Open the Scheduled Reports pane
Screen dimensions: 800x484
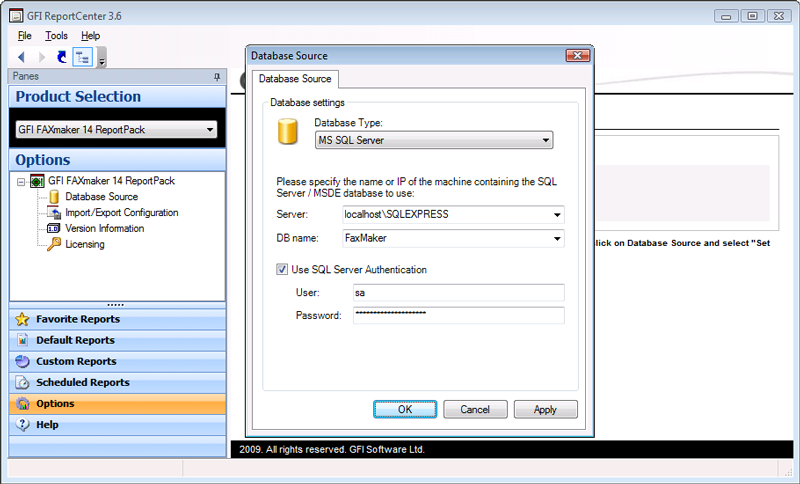117,383
